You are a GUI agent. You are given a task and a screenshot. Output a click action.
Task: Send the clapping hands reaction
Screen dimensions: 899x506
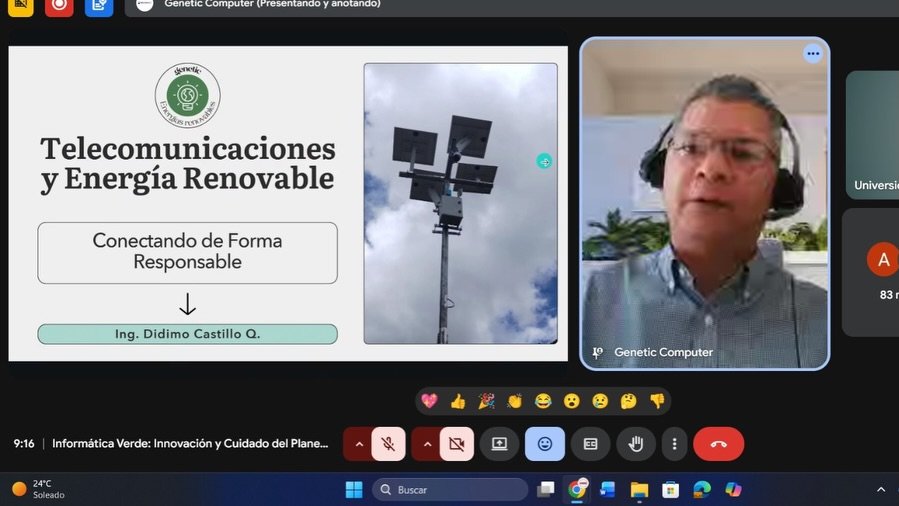pos(515,401)
